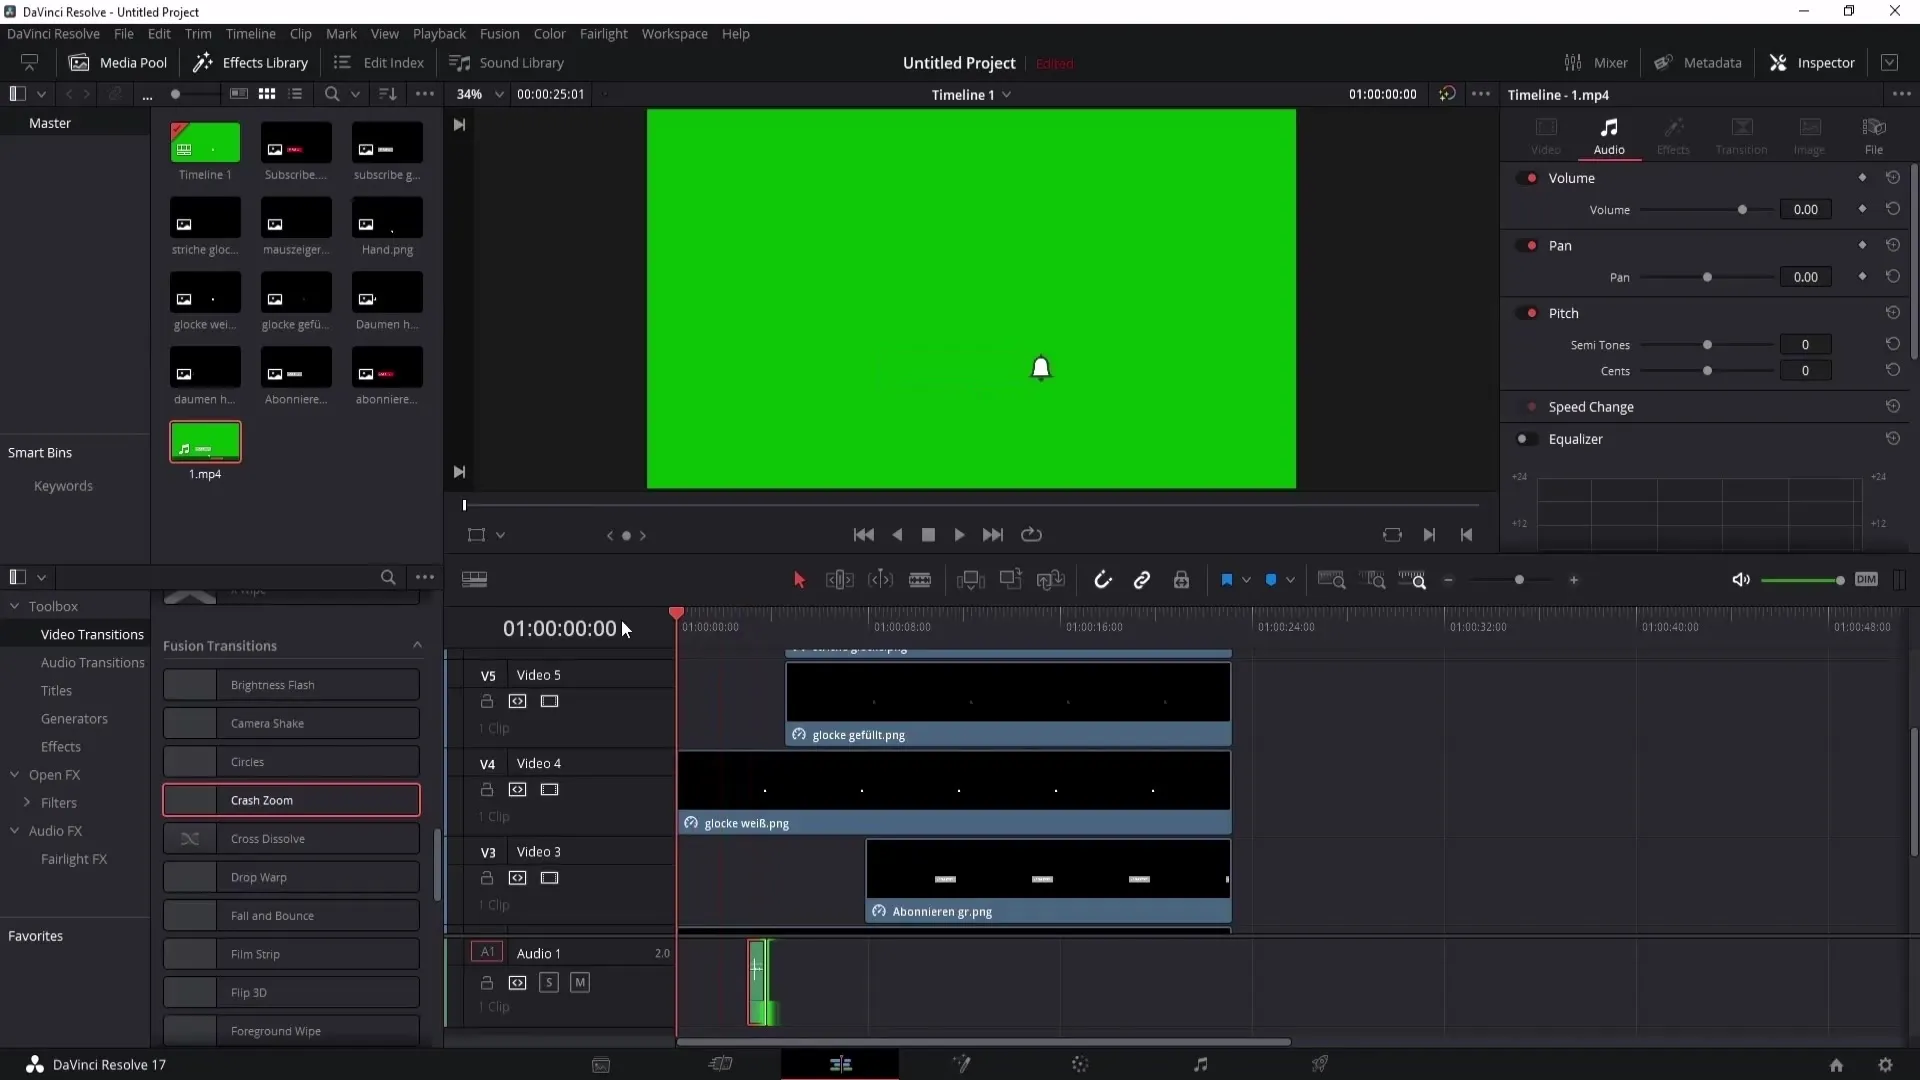Click the Inspector panel icon
This screenshot has height=1080, width=1920.
(x=1778, y=62)
